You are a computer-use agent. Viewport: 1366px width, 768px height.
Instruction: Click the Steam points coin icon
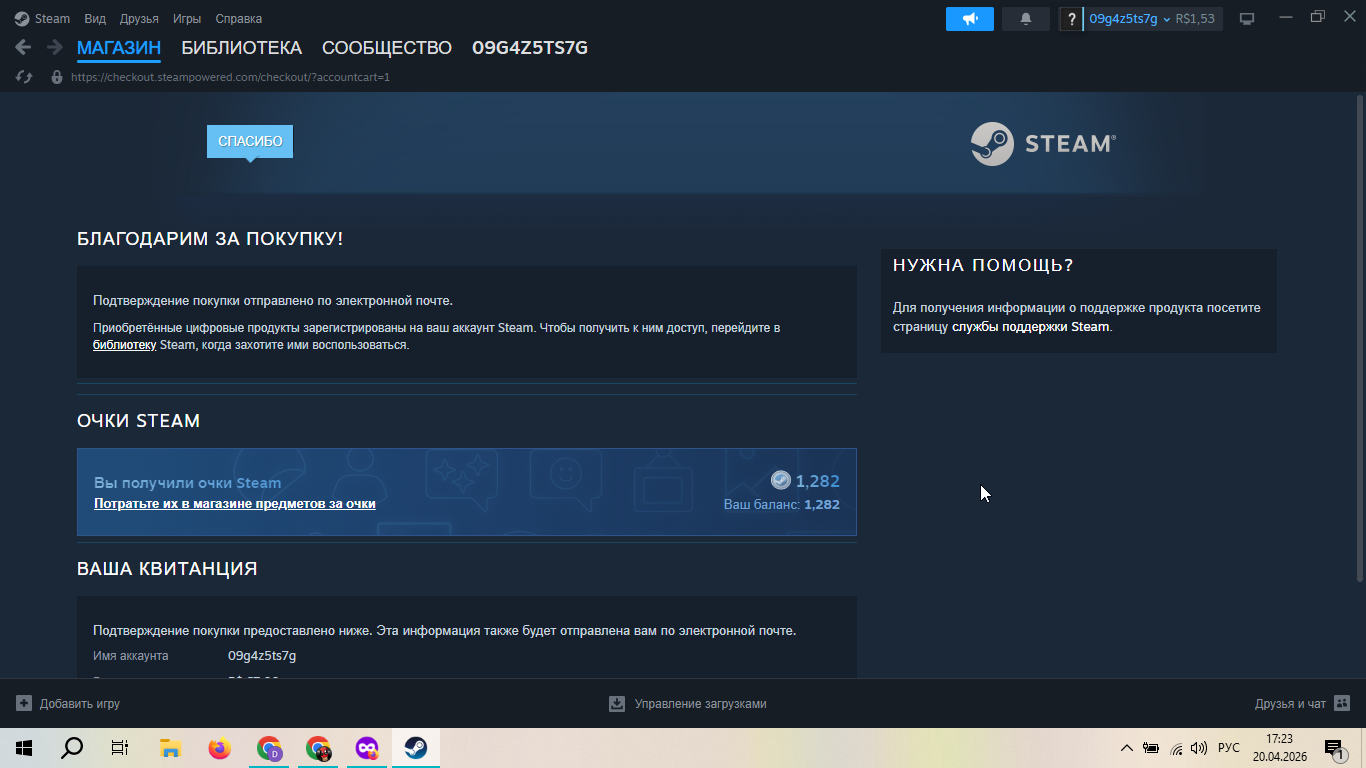(x=781, y=481)
